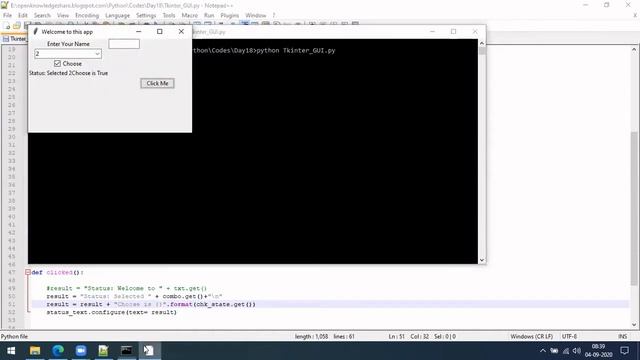640x360 pixels.
Task: Open the Window menu
Action: 256,16
